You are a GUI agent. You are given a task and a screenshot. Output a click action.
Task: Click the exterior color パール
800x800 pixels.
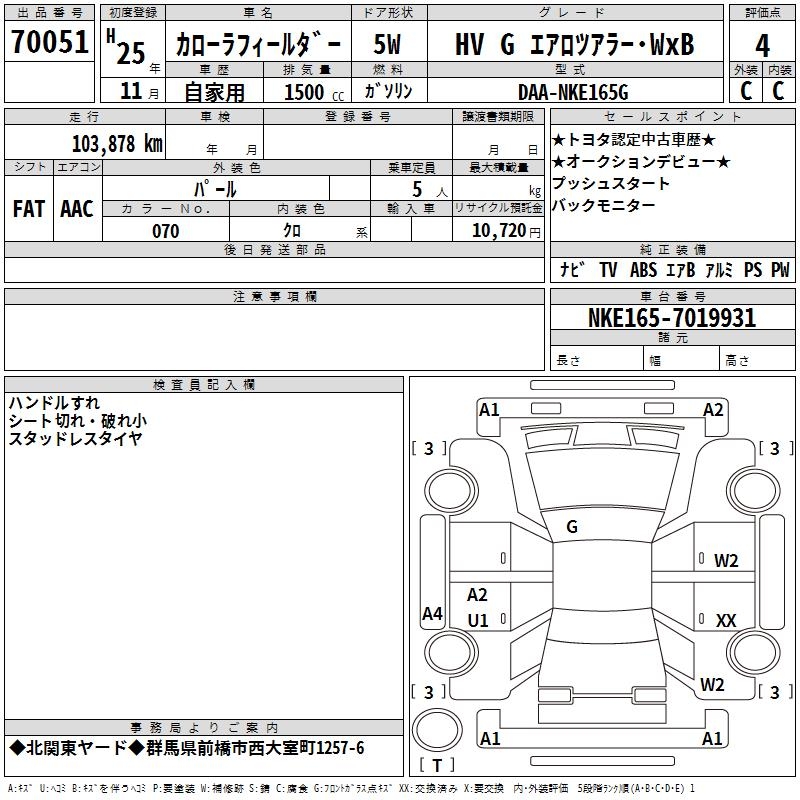click(x=215, y=189)
